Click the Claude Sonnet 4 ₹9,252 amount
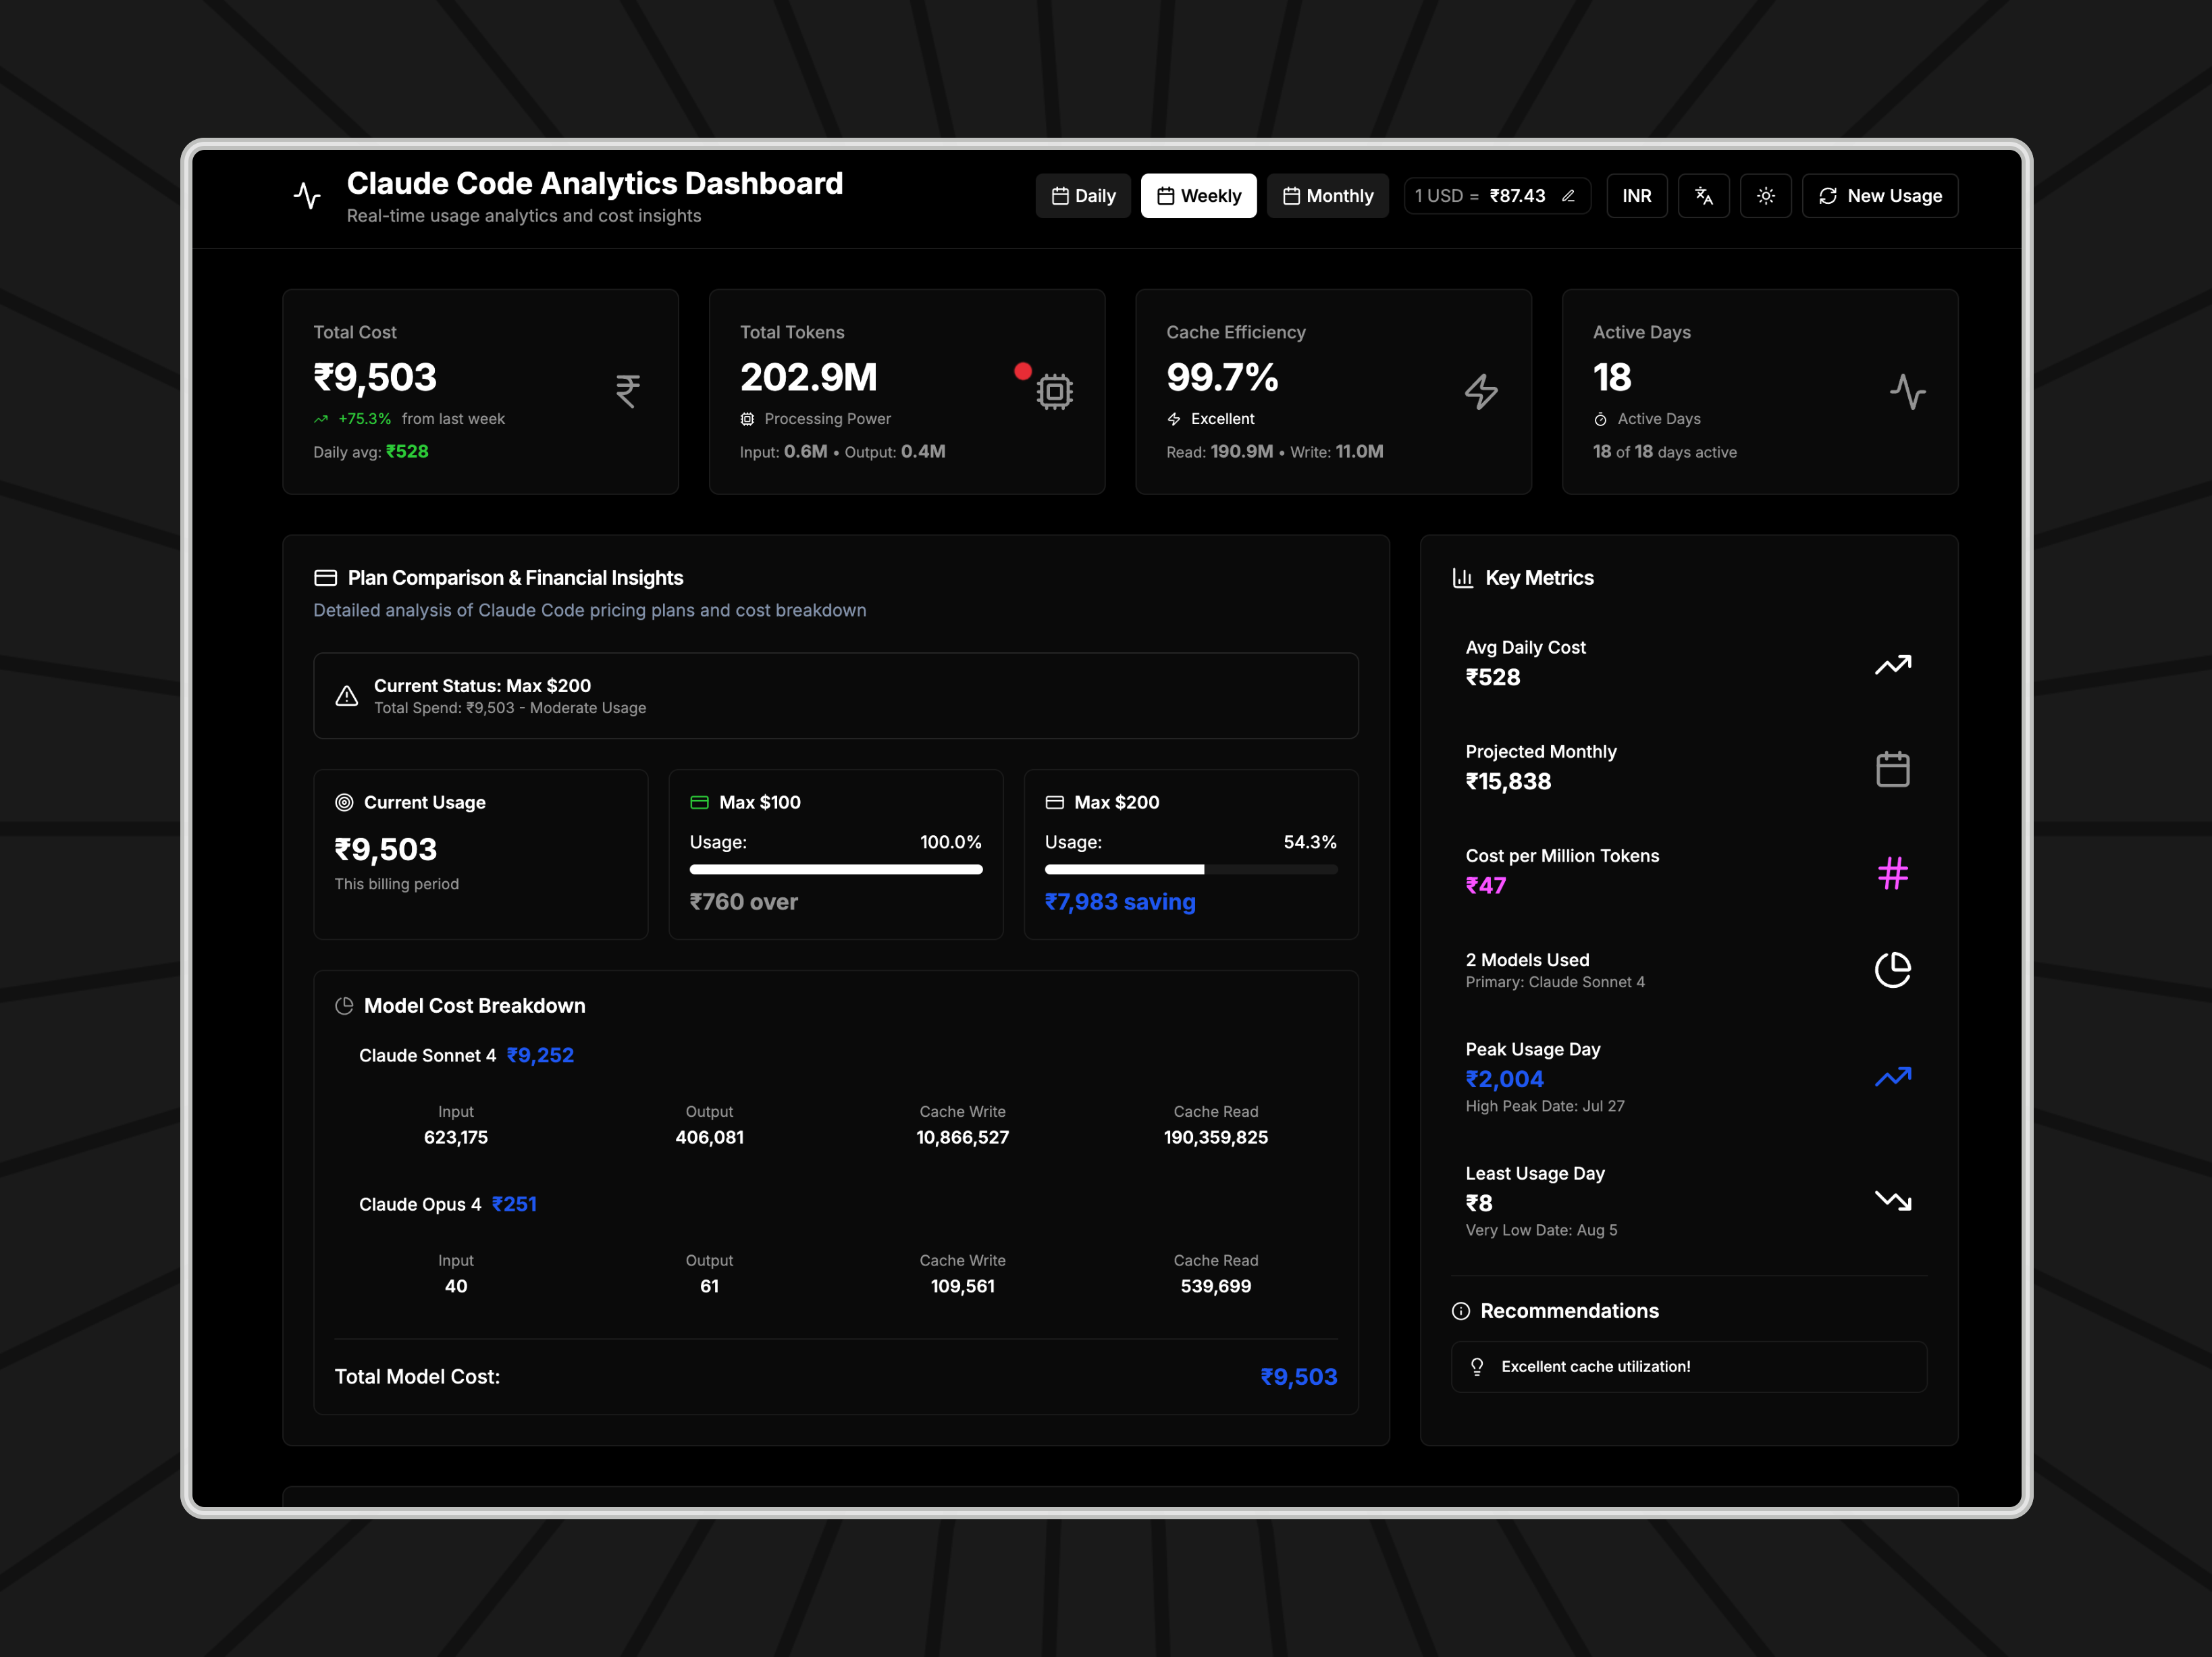Screen dimensions: 2212x1657 pos(540,1055)
